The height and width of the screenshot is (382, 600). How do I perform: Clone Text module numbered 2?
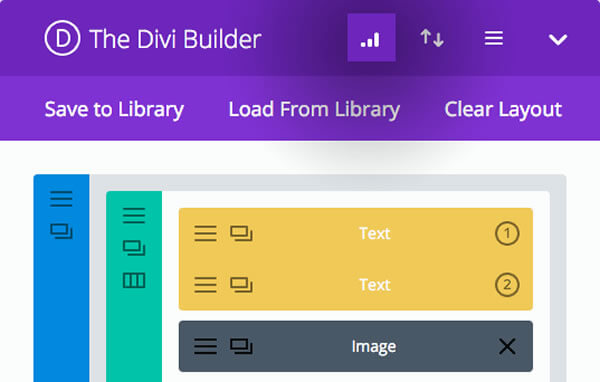click(x=241, y=285)
